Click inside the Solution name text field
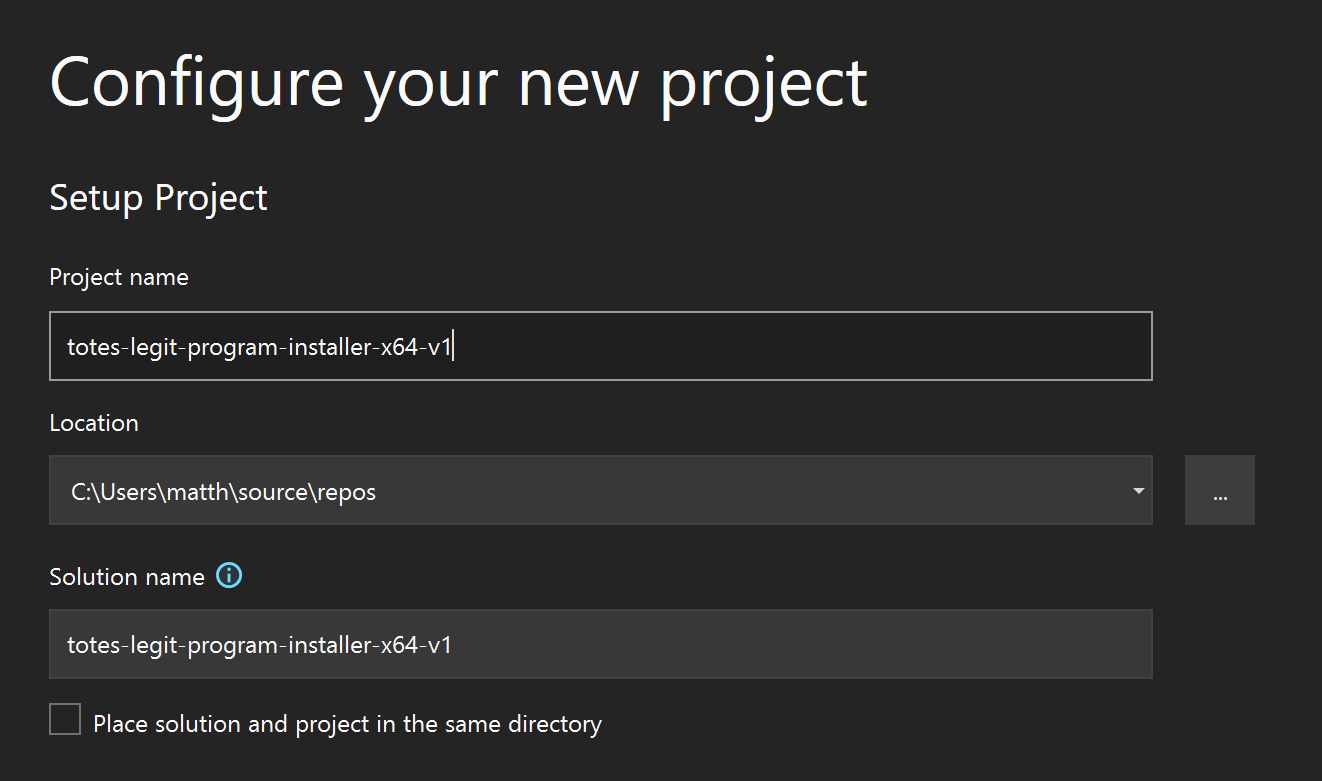This screenshot has width=1322, height=781. (x=800, y=645)
